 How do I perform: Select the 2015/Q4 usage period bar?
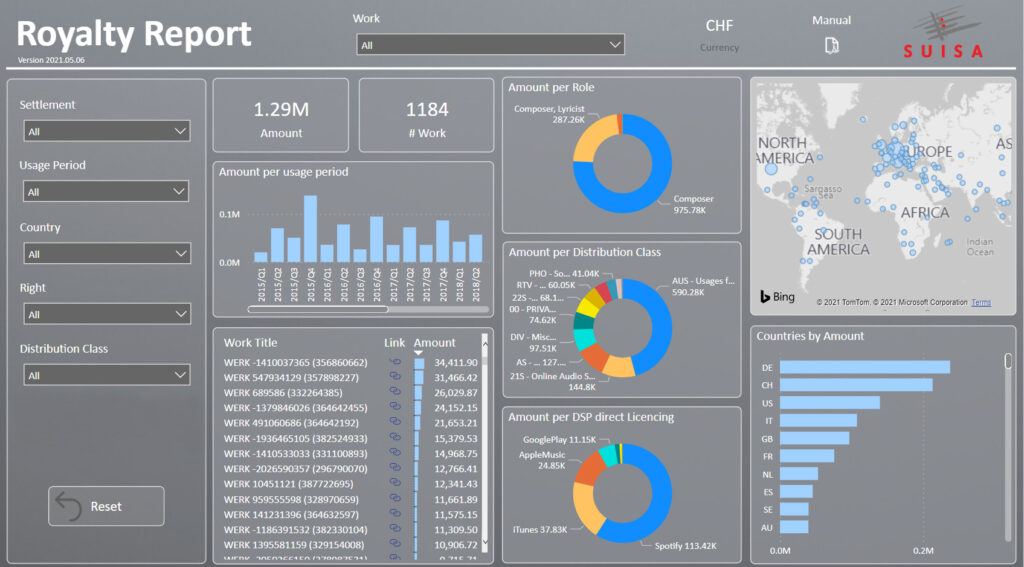(310, 228)
